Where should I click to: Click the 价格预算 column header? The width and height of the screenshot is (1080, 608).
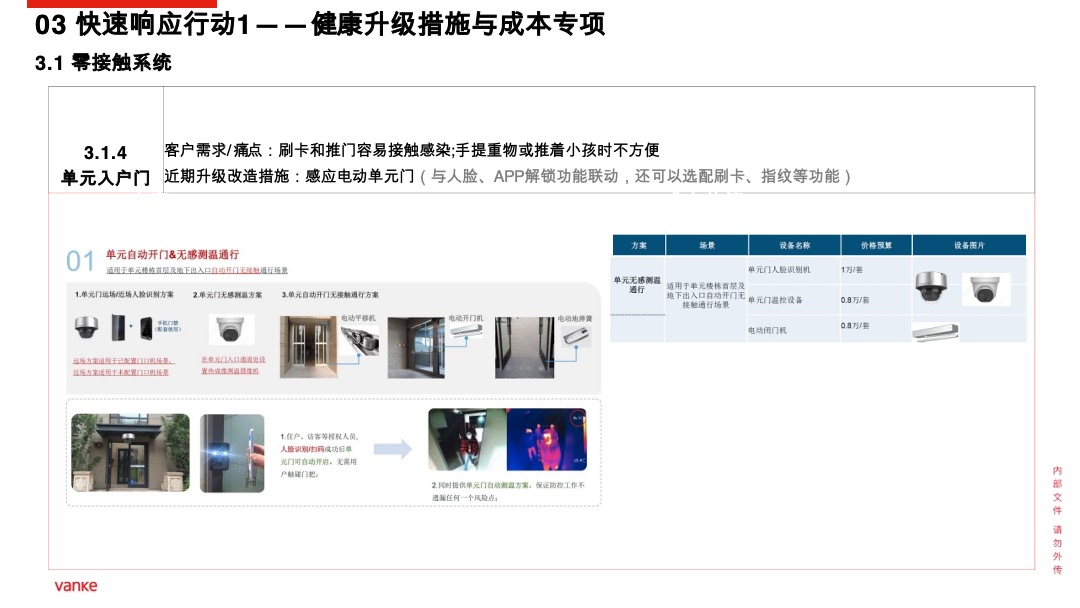(876, 246)
